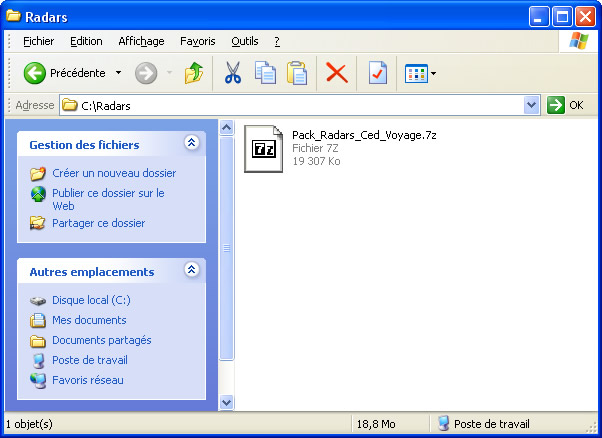Open the Views dropdown arrow
The image size is (602, 438).
click(x=433, y=73)
